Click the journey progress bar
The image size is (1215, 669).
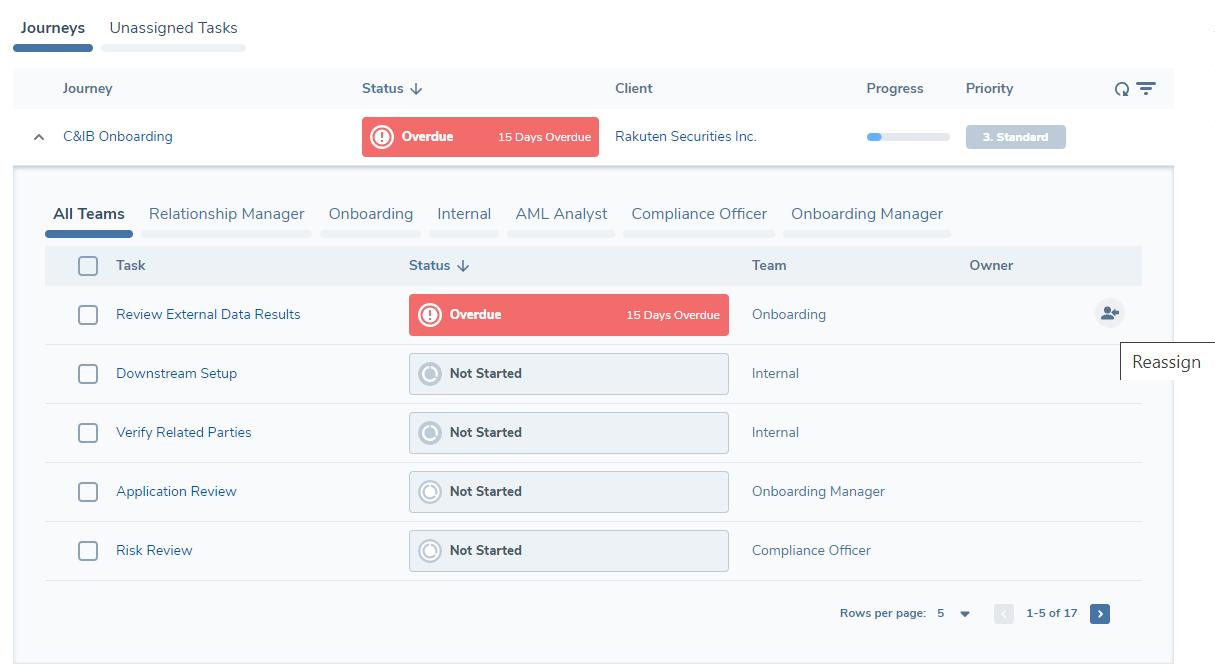(x=908, y=137)
